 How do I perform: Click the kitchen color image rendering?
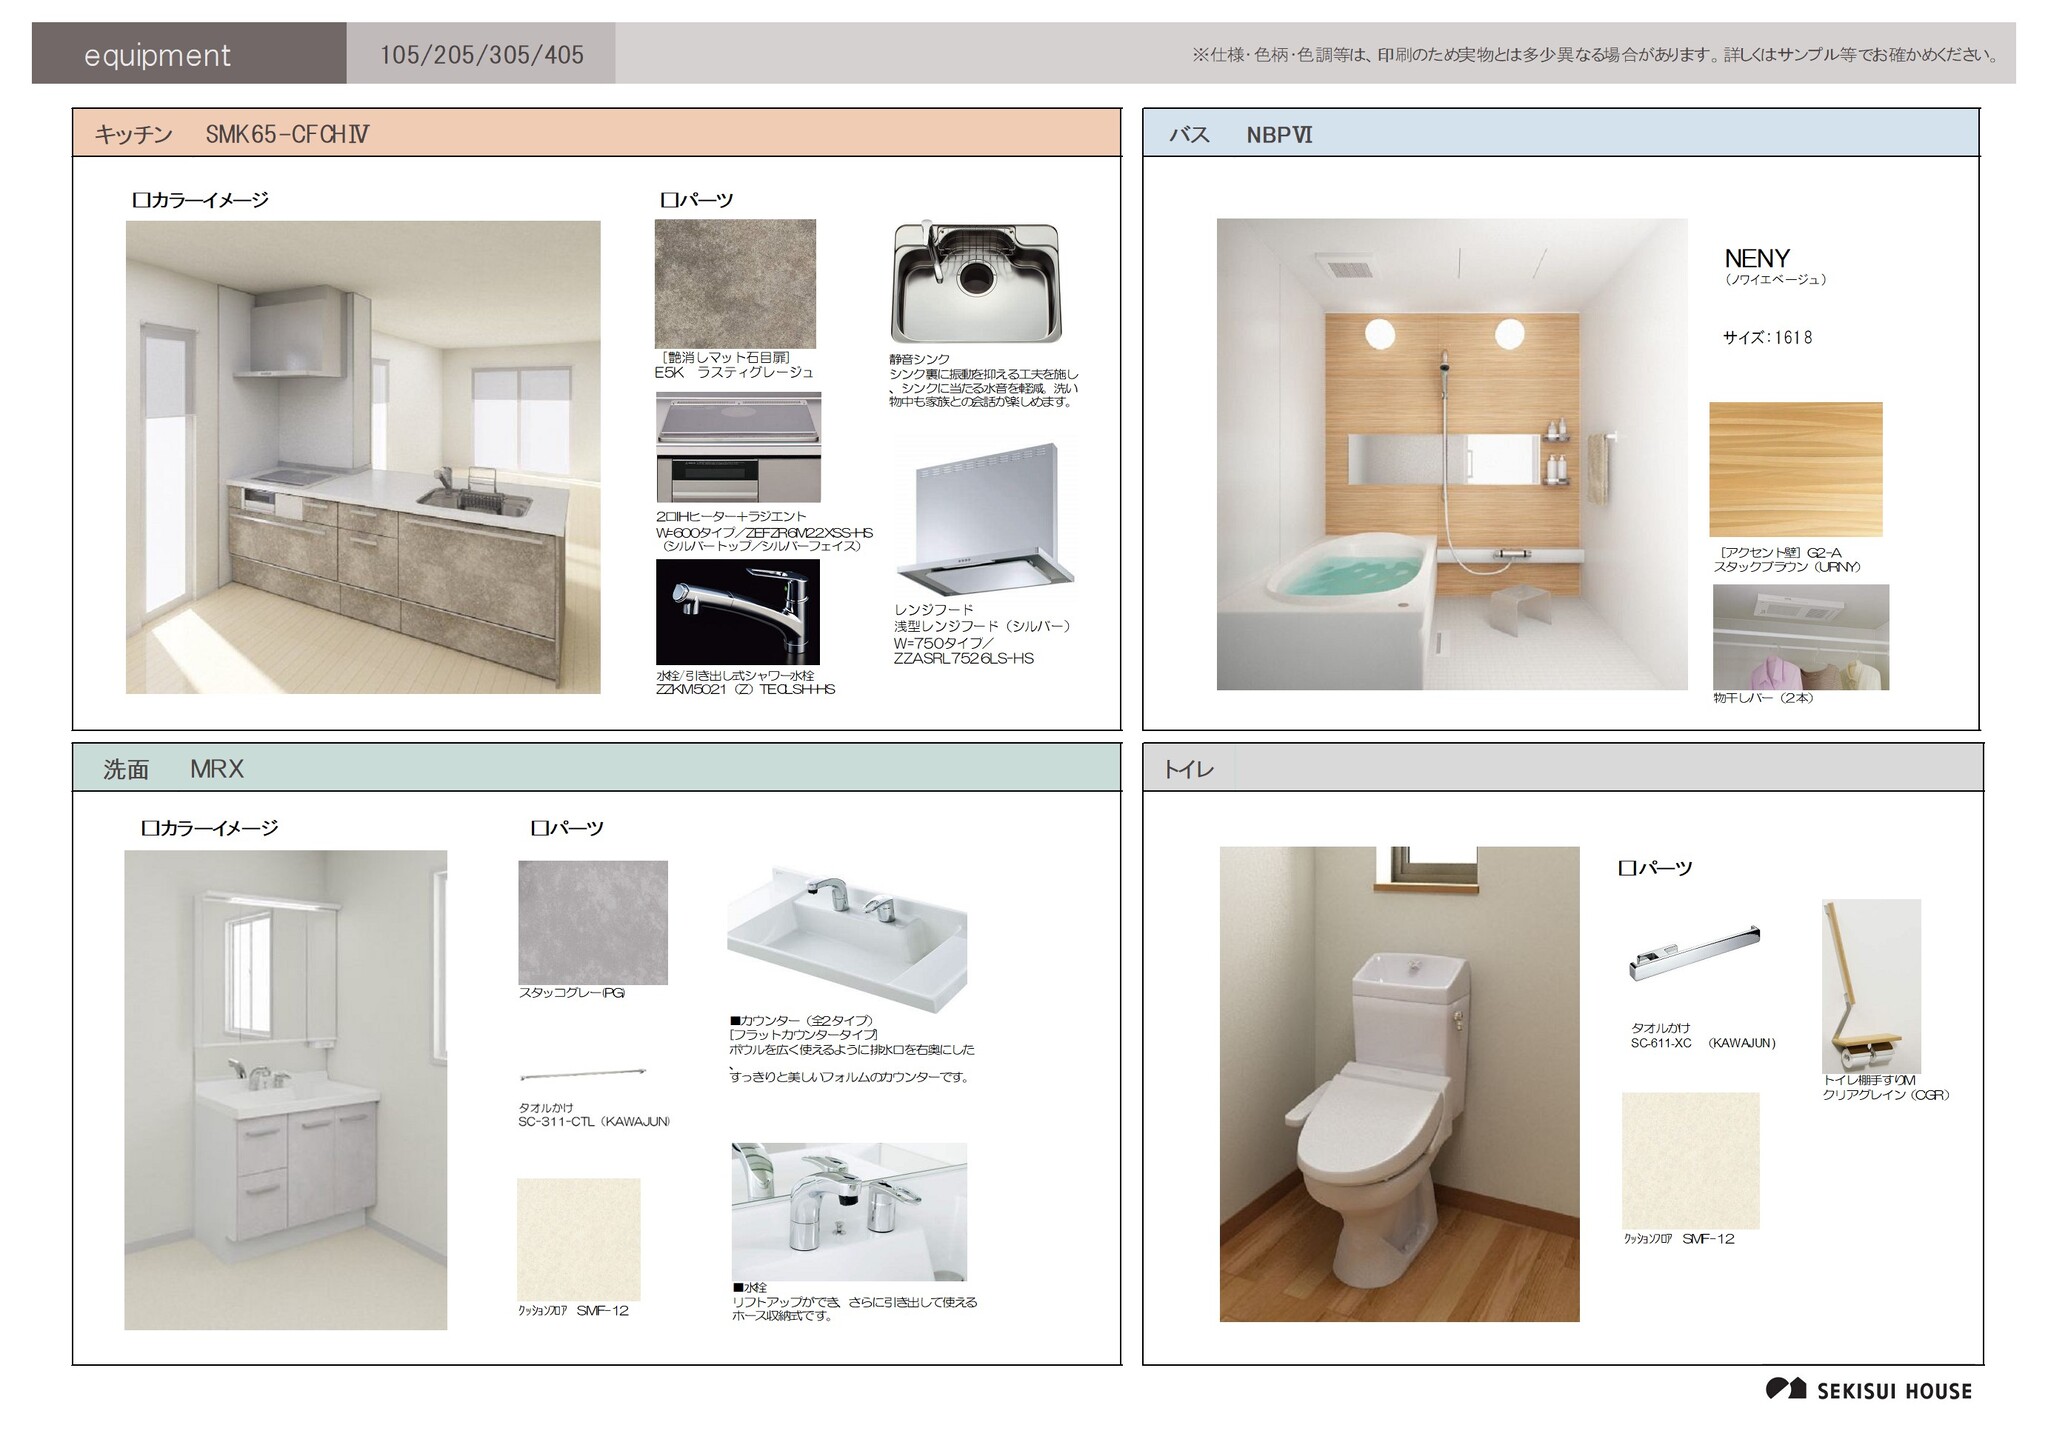(363, 457)
